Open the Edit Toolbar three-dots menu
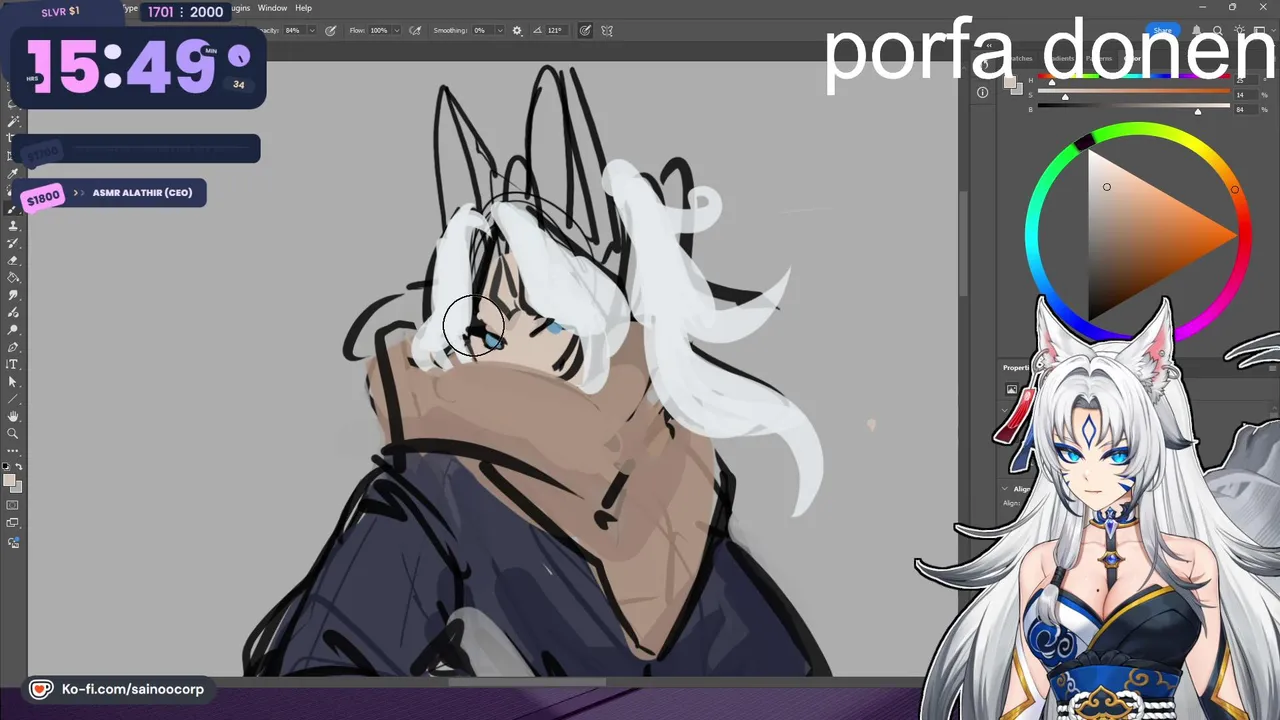The width and height of the screenshot is (1280, 720). coord(13,451)
